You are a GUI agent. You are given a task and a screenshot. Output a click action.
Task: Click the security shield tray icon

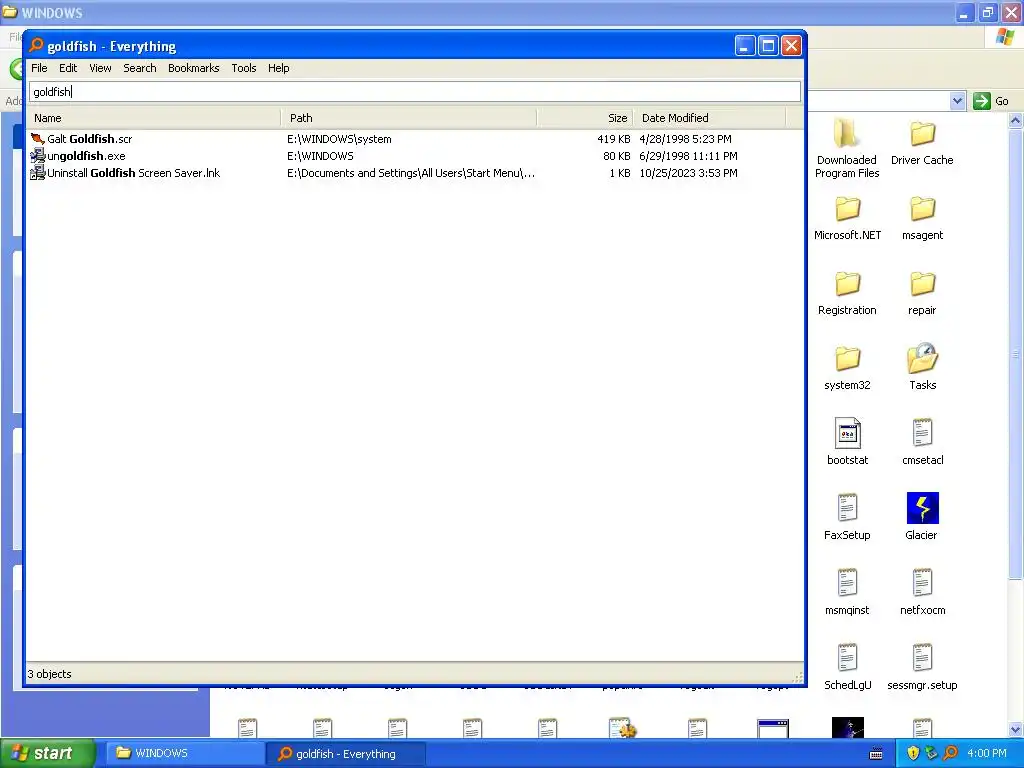tap(913, 753)
